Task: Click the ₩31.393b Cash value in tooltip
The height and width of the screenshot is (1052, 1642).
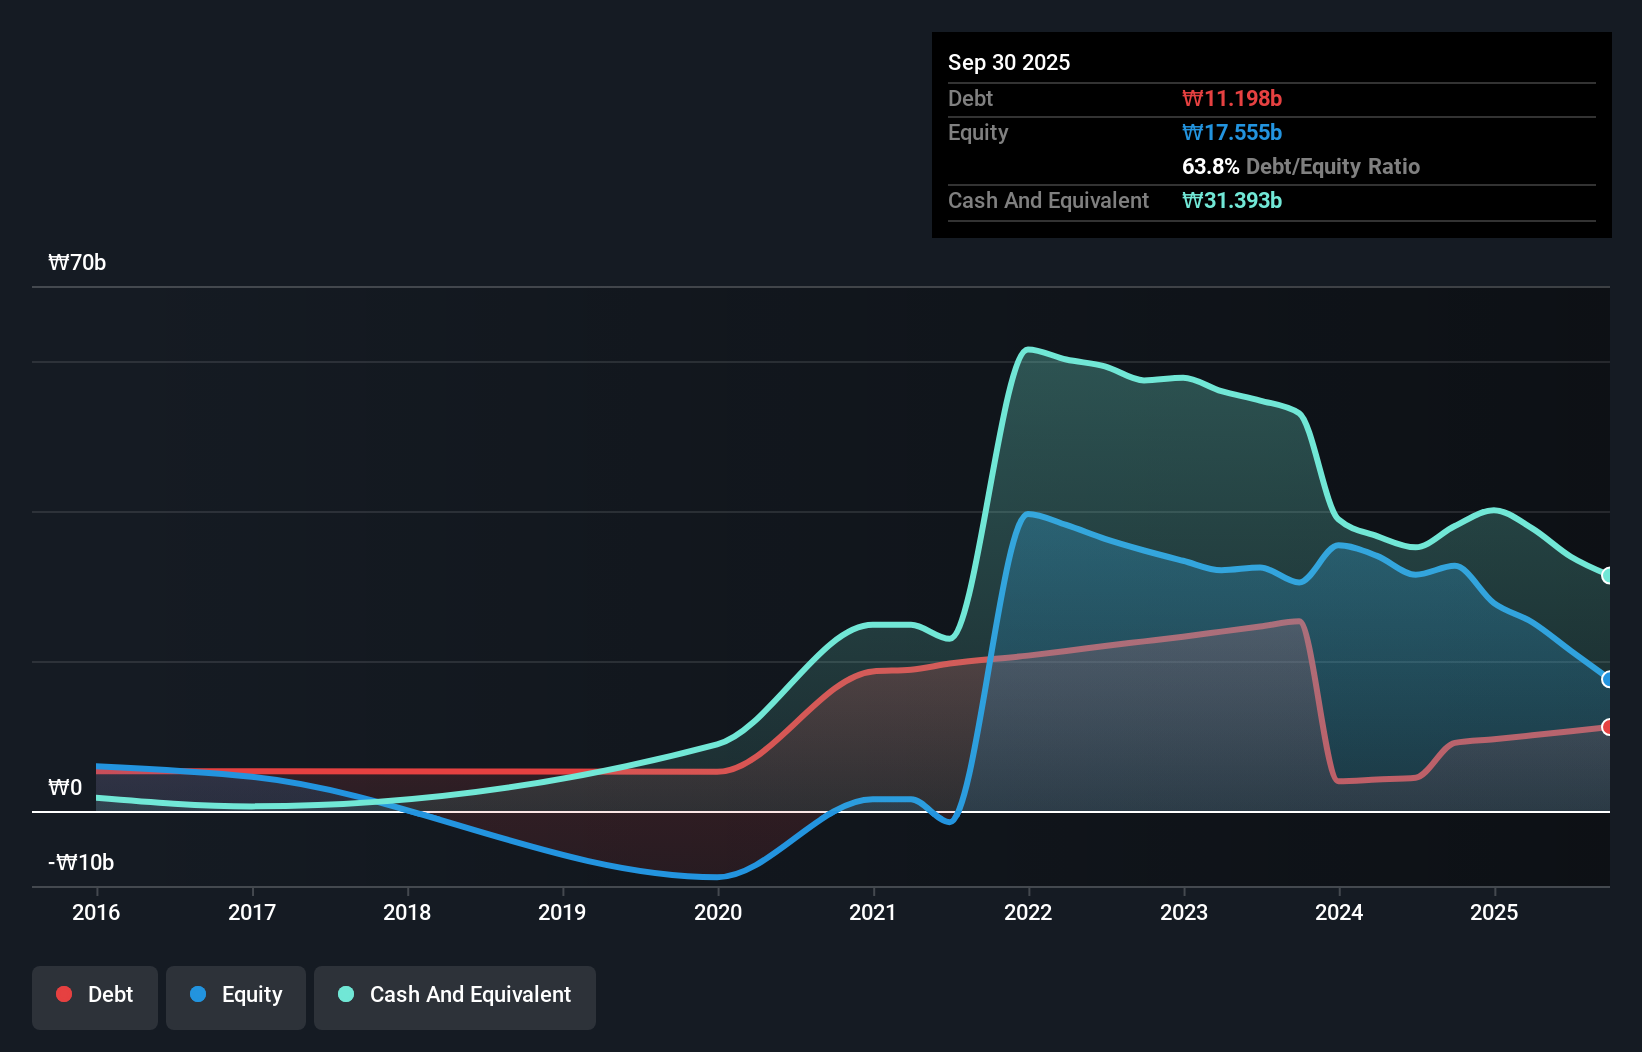Action: point(1232,200)
